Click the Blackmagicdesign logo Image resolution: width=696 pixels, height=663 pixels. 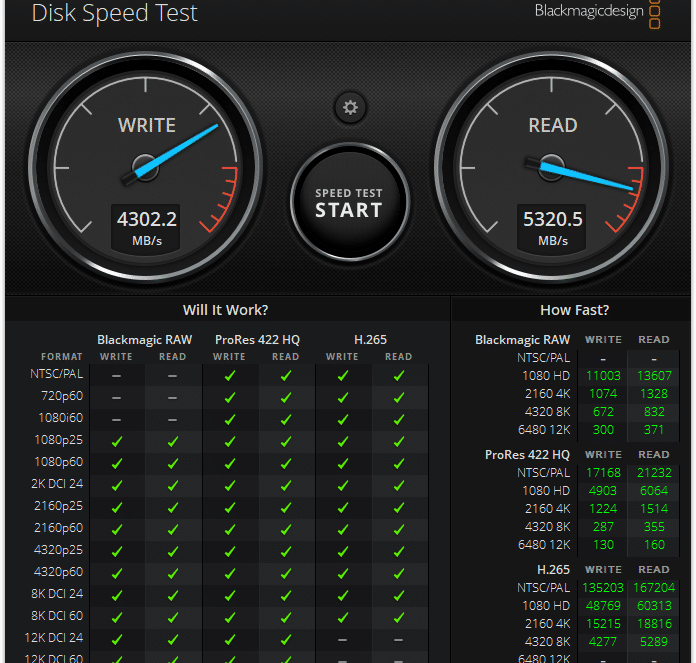(597, 12)
